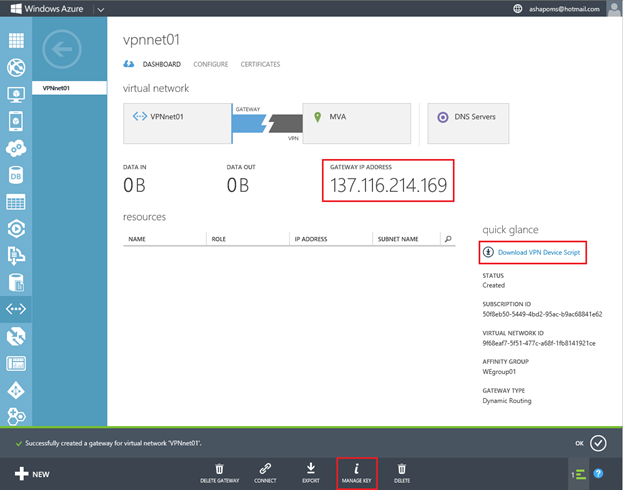Click the gateway VPN connection graphic

267,124
